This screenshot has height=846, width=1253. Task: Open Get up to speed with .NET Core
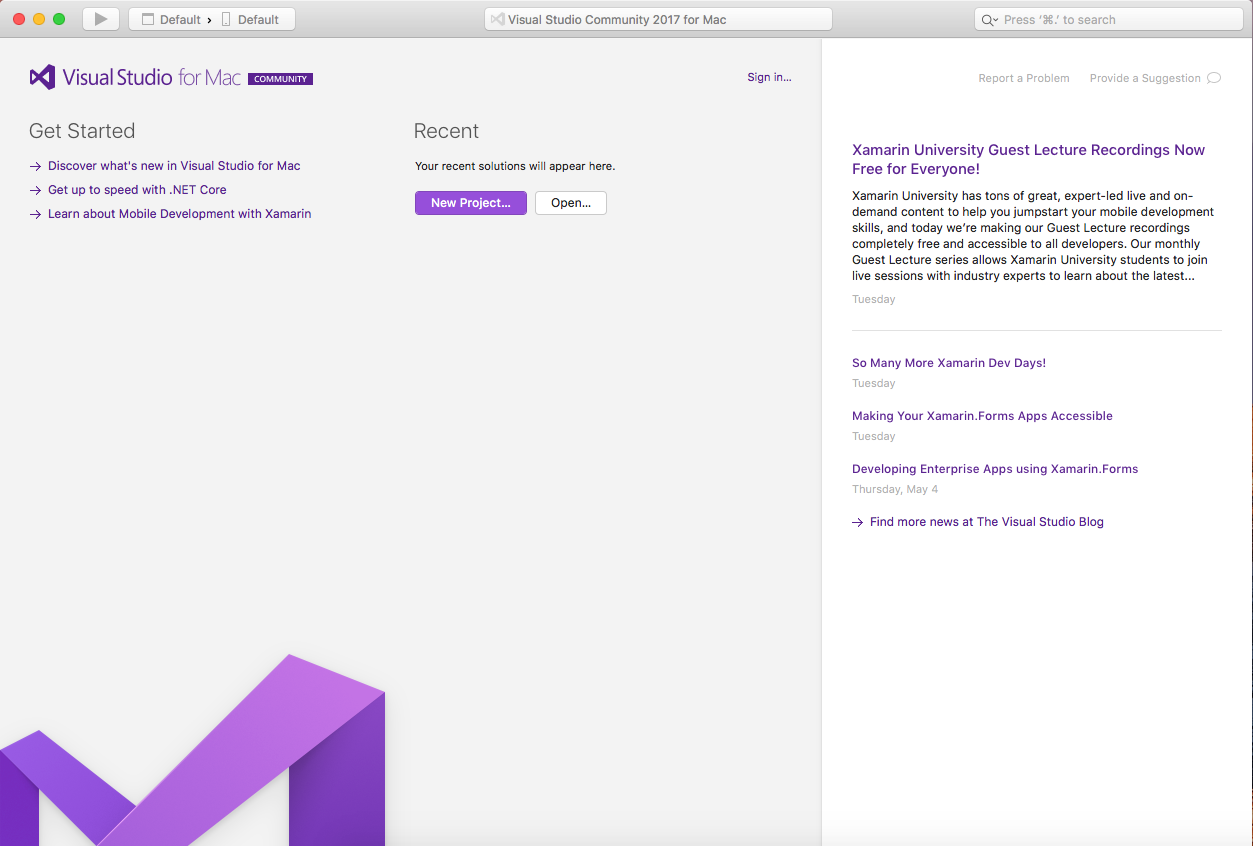click(137, 190)
